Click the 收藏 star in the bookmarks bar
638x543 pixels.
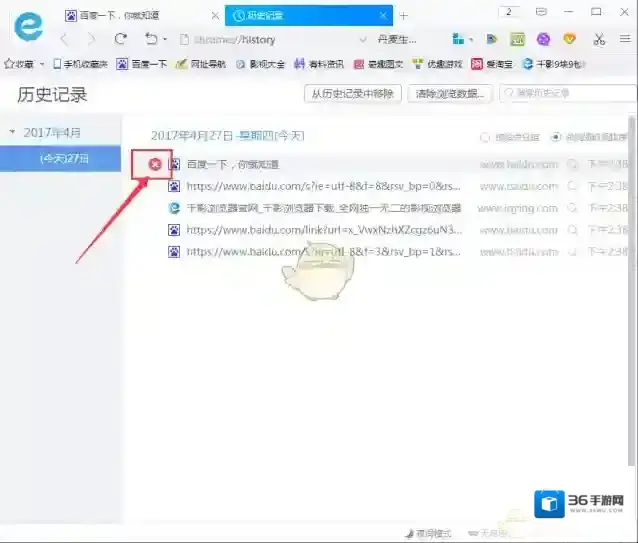coord(19,64)
